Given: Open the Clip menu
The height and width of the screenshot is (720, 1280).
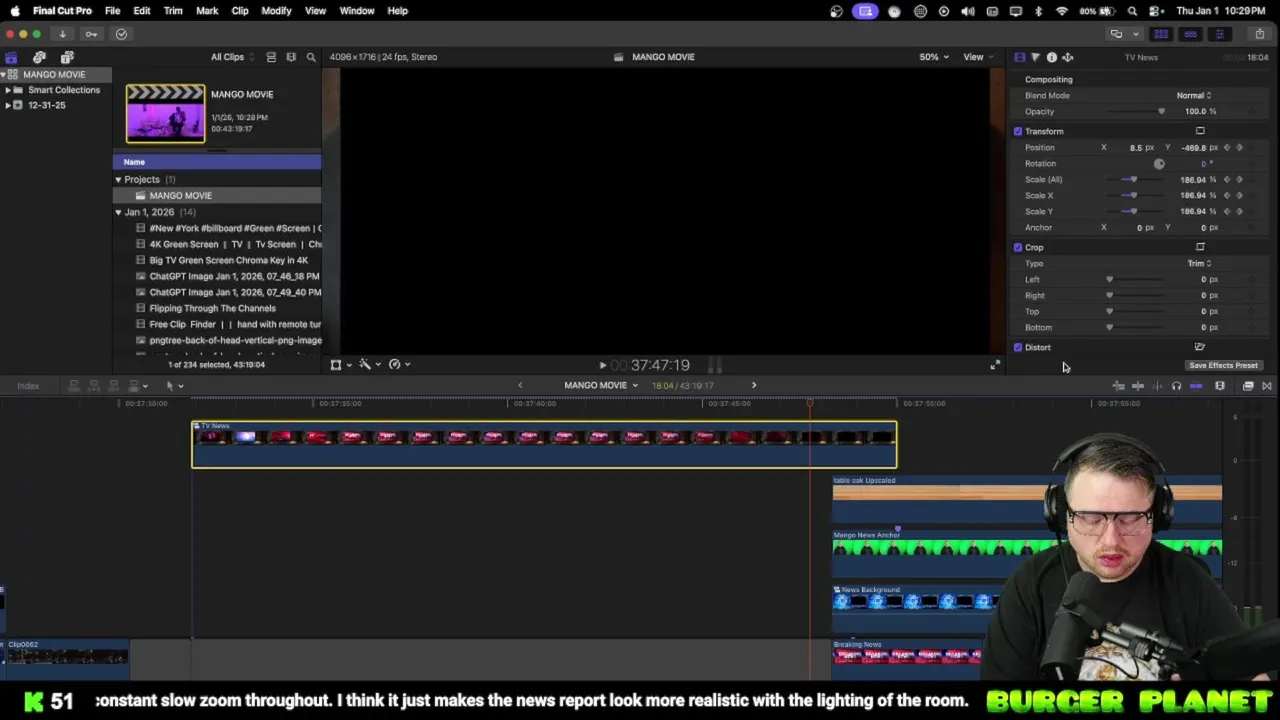Looking at the screenshot, I should (x=240, y=11).
